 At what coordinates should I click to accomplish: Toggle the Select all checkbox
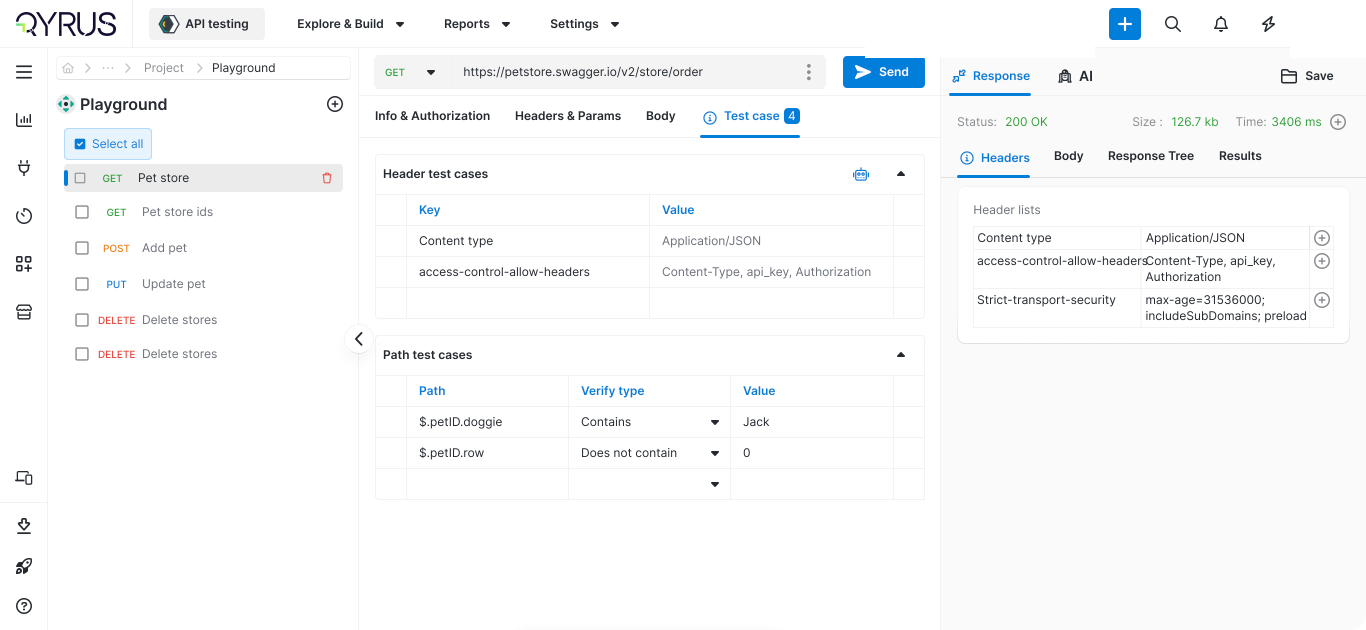pos(81,144)
